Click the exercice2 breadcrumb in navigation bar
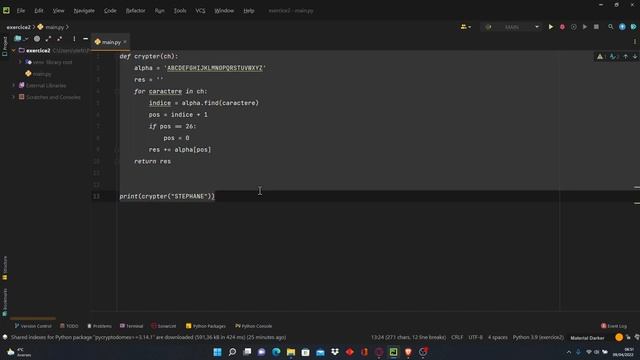This screenshot has width=640, height=360. click(x=18, y=27)
